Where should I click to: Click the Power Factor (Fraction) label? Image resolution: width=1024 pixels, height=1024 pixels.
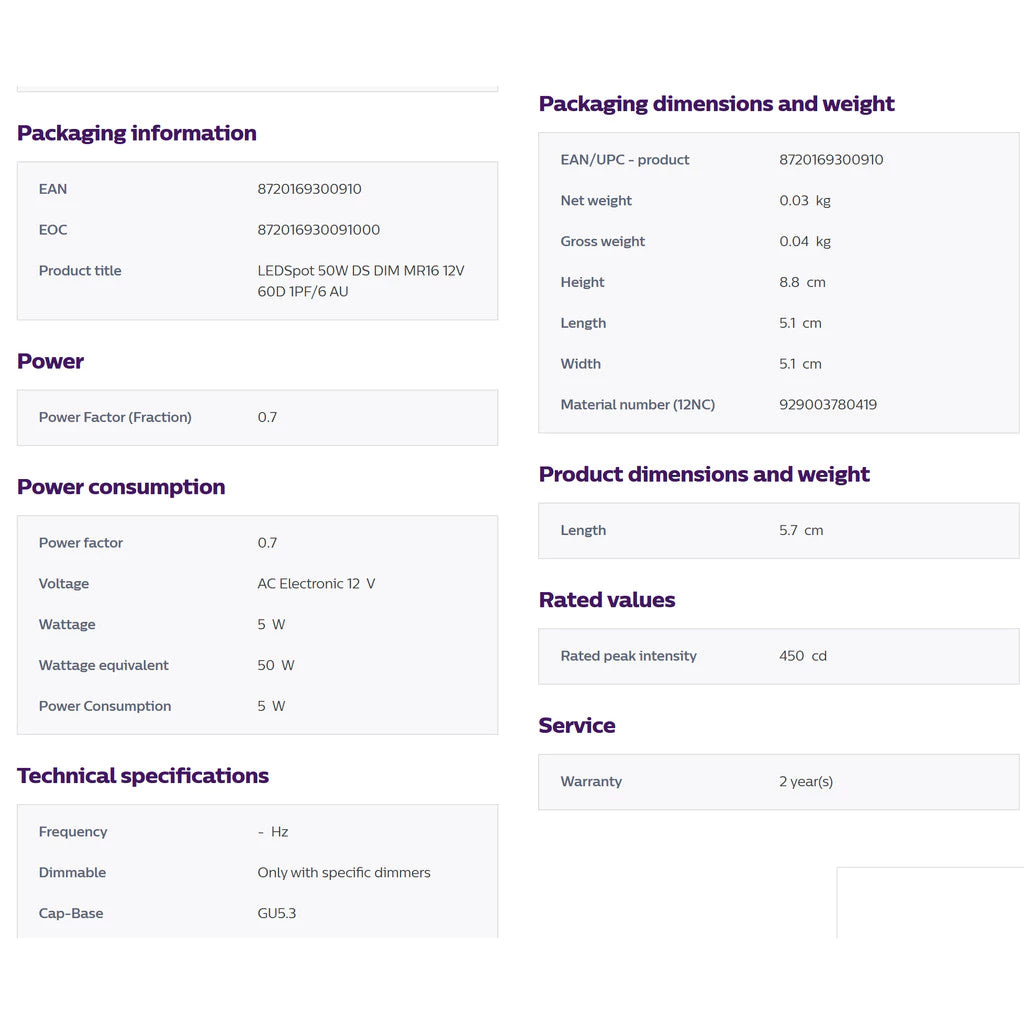point(115,417)
